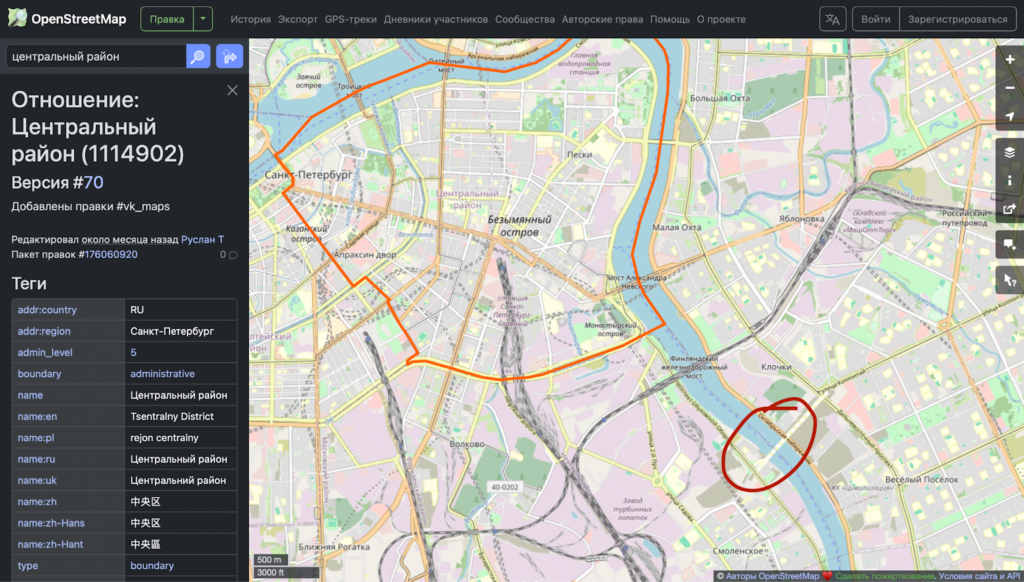Activate the query features tool
This screenshot has height=582, width=1024.
point(1010,280)
